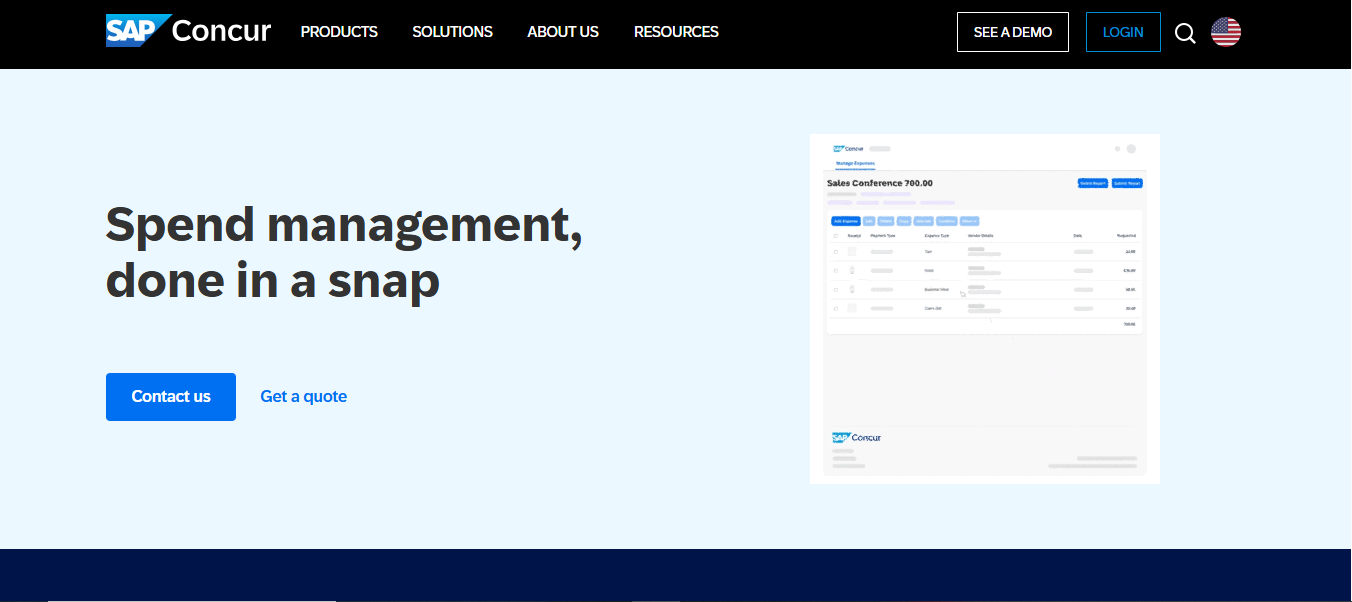Select the checkbox on the Taxi expense row
This screenshot has height=602, width=1352.
click(836, 250)
